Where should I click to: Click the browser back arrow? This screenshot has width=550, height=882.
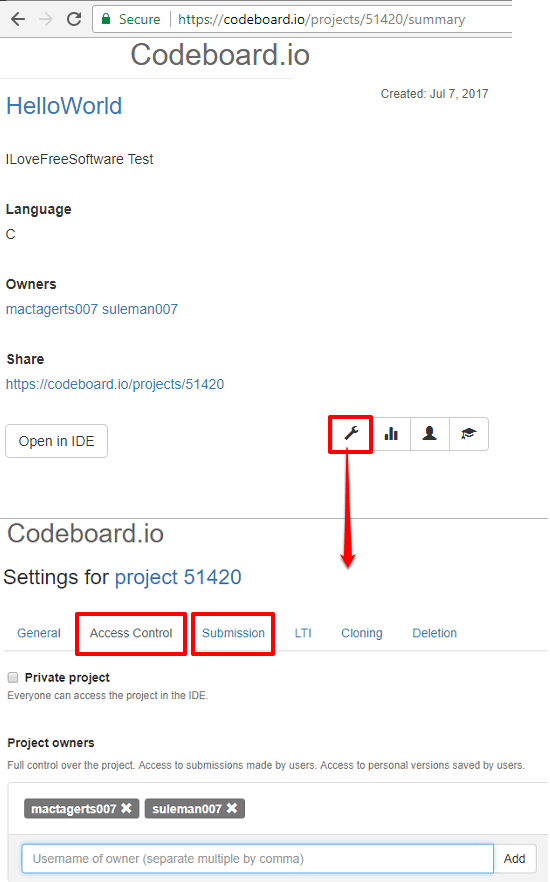tap(18, 19)
